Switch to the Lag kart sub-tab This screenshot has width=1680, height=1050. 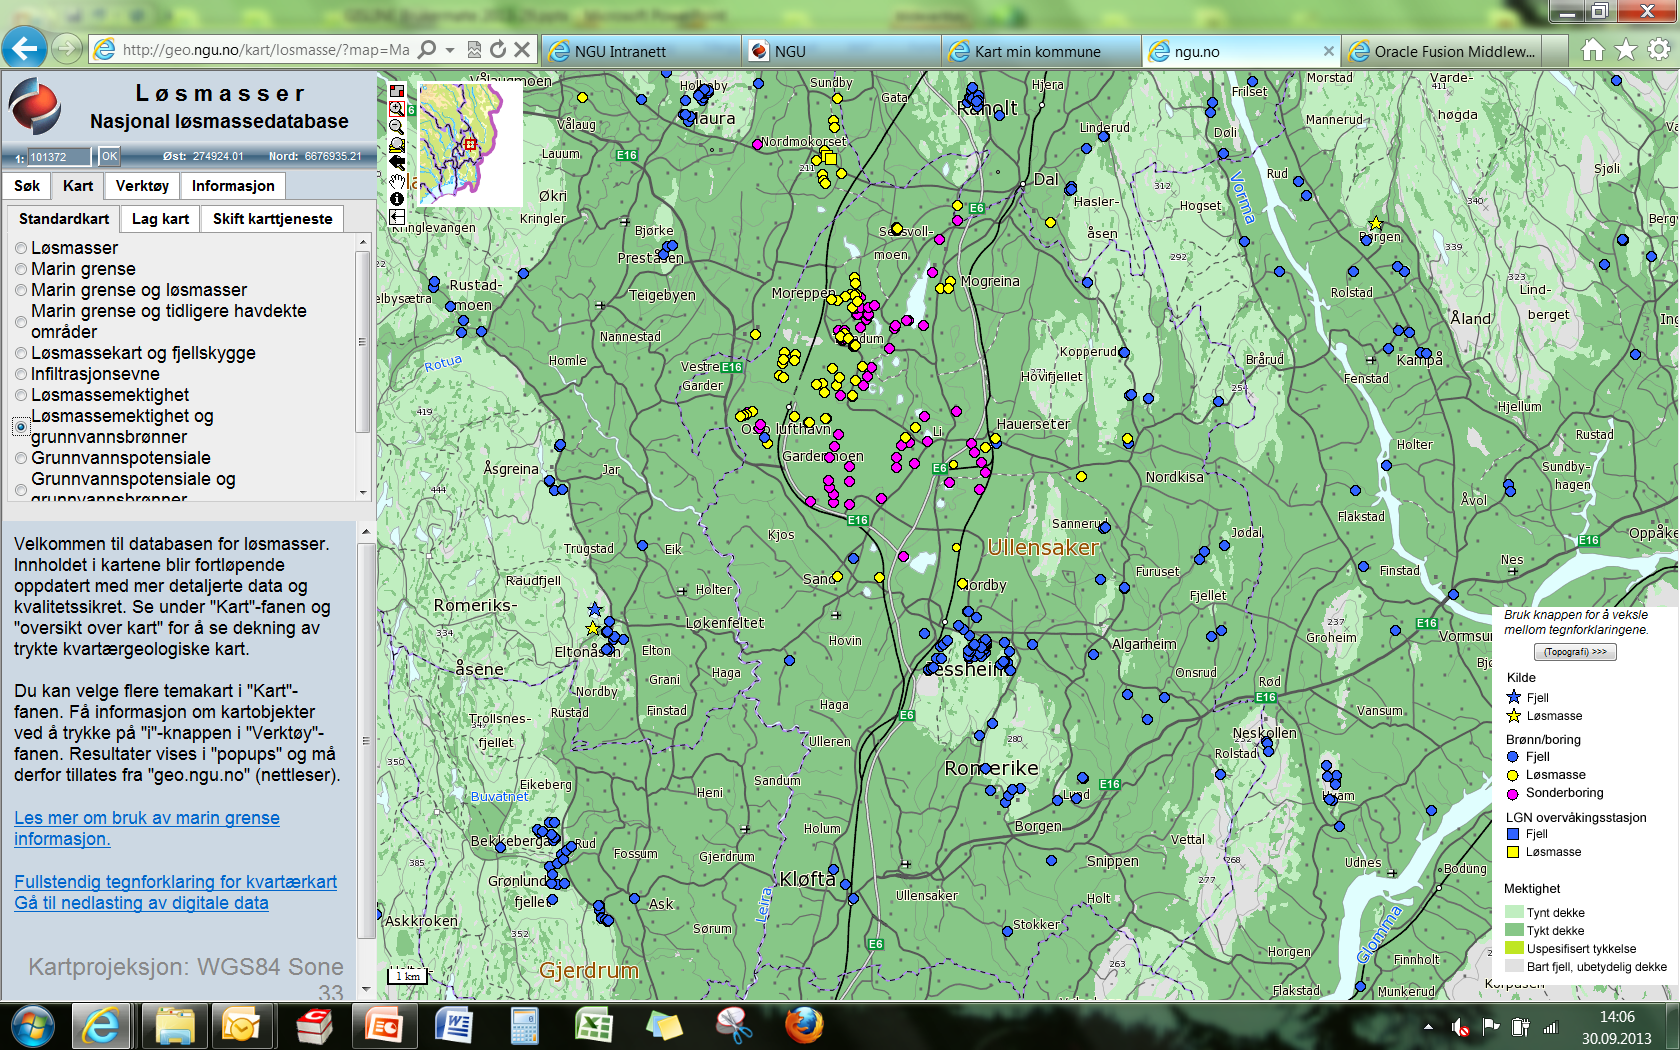coord(160,219)
